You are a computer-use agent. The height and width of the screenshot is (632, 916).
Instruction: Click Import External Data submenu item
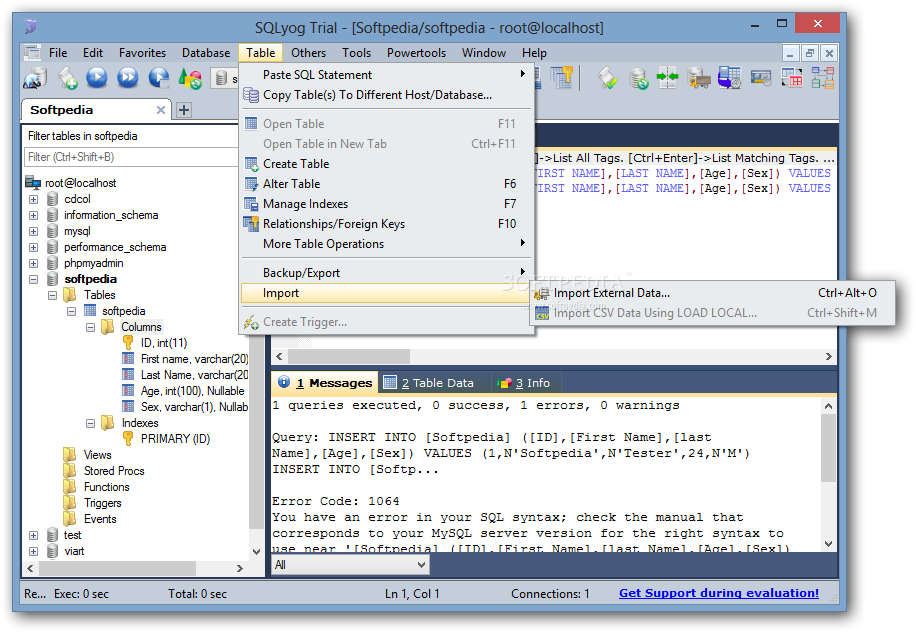tap(712, 293)
